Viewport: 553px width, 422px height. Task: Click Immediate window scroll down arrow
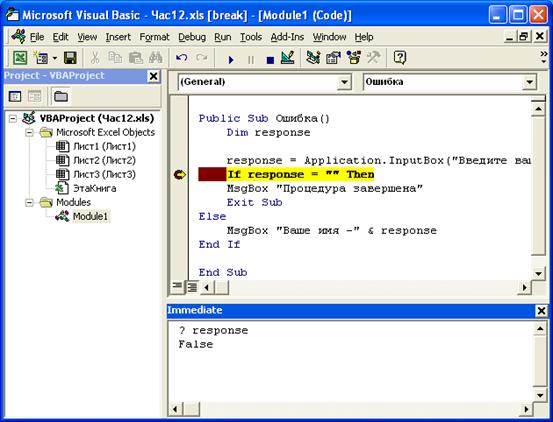pos(540,395)
